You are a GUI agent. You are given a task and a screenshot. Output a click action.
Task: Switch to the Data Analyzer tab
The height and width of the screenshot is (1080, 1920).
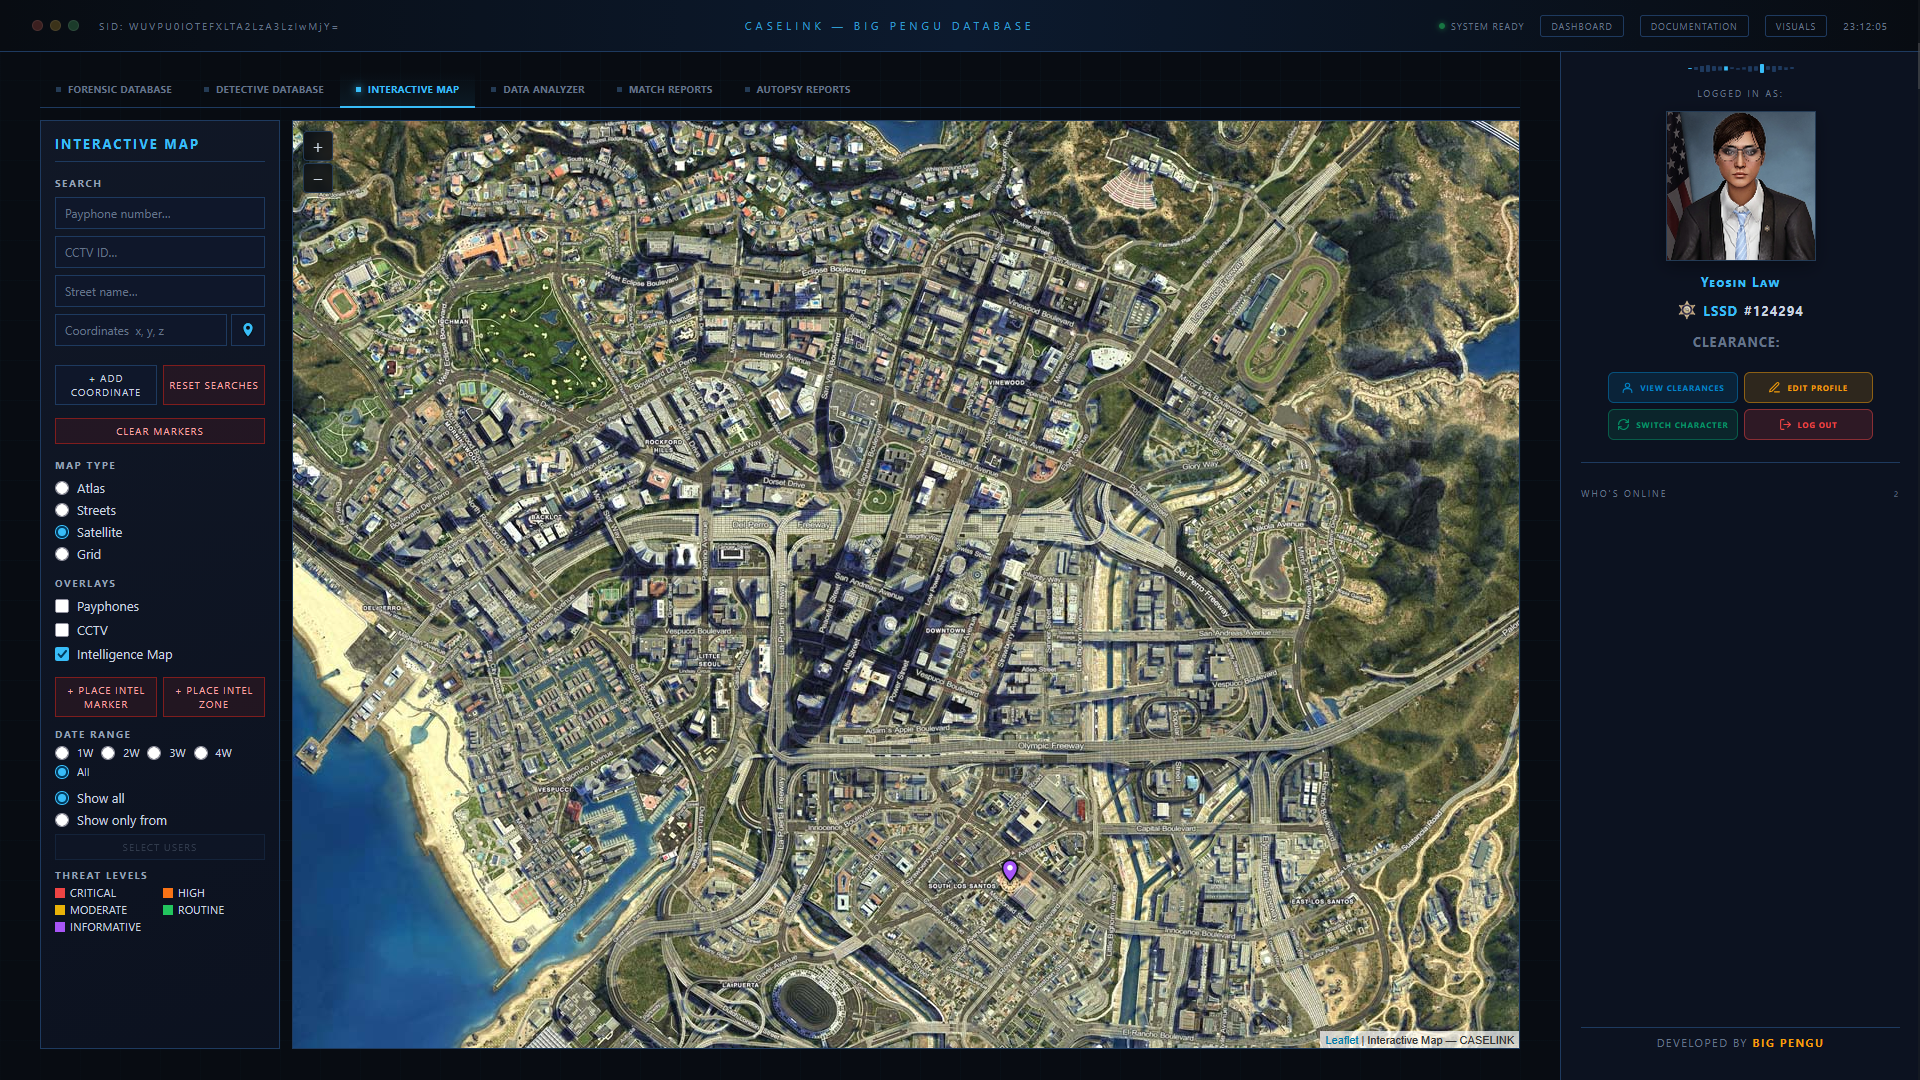pyautogui.click(x=538, y=90)
